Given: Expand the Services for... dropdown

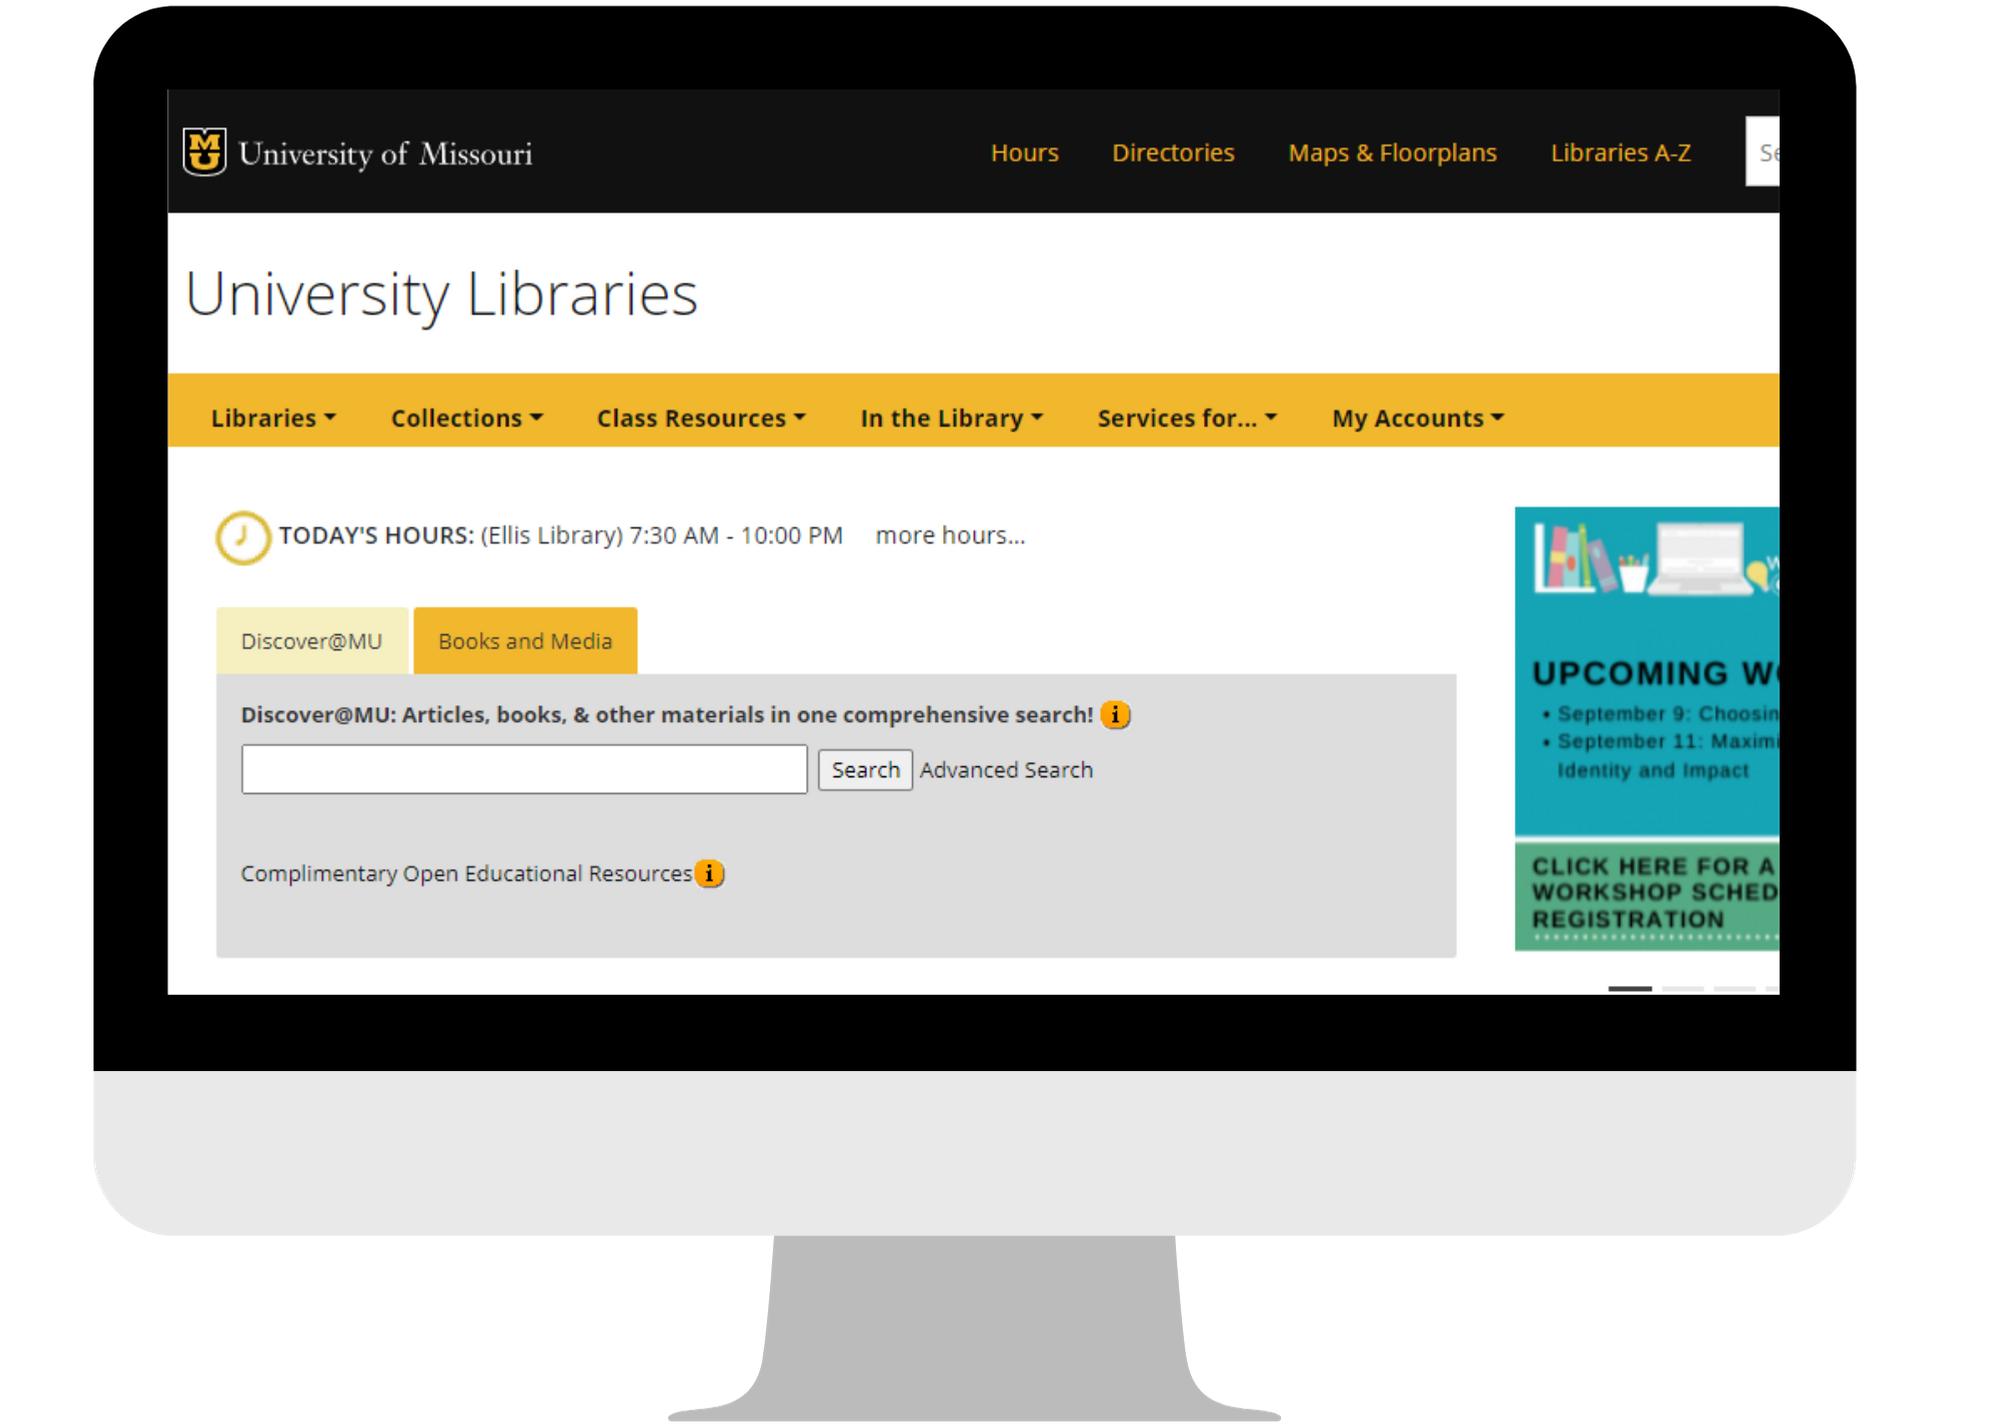Looking at the screenshot, I should click(x=1187, y=418).
